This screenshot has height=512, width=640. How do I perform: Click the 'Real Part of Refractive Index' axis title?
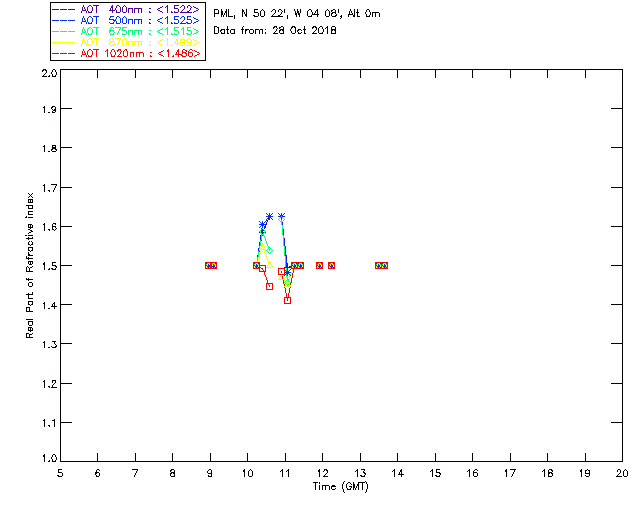tap(29, 265)
